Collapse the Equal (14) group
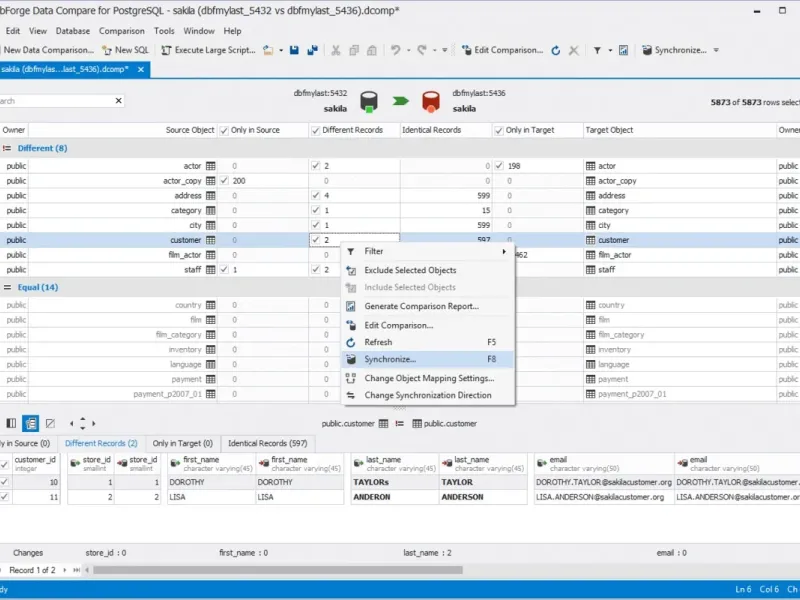This screenshot has width=800, height=600. (x=7, y=287)
